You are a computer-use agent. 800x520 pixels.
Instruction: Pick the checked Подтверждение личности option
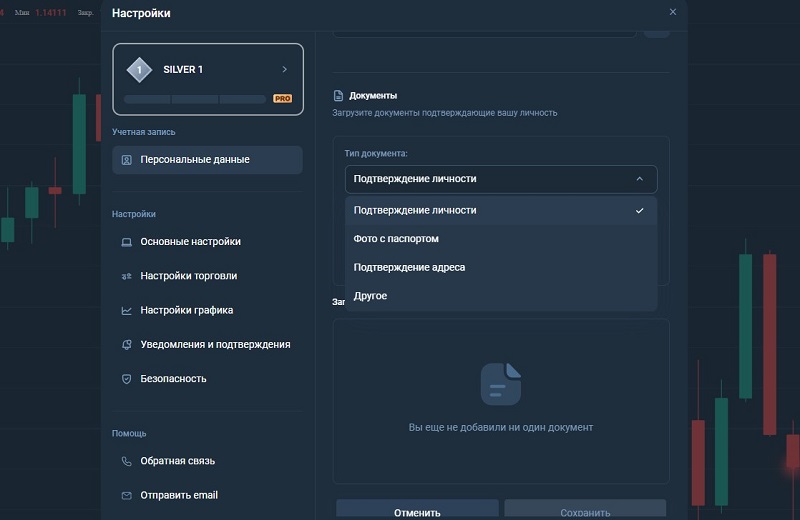pos(501,210)
